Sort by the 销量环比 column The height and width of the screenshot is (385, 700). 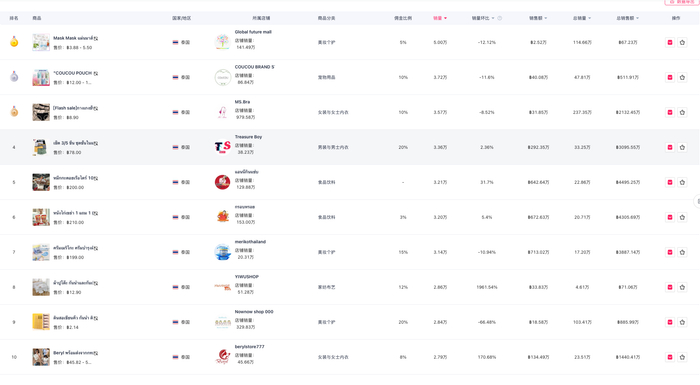(x=483, y=18)
